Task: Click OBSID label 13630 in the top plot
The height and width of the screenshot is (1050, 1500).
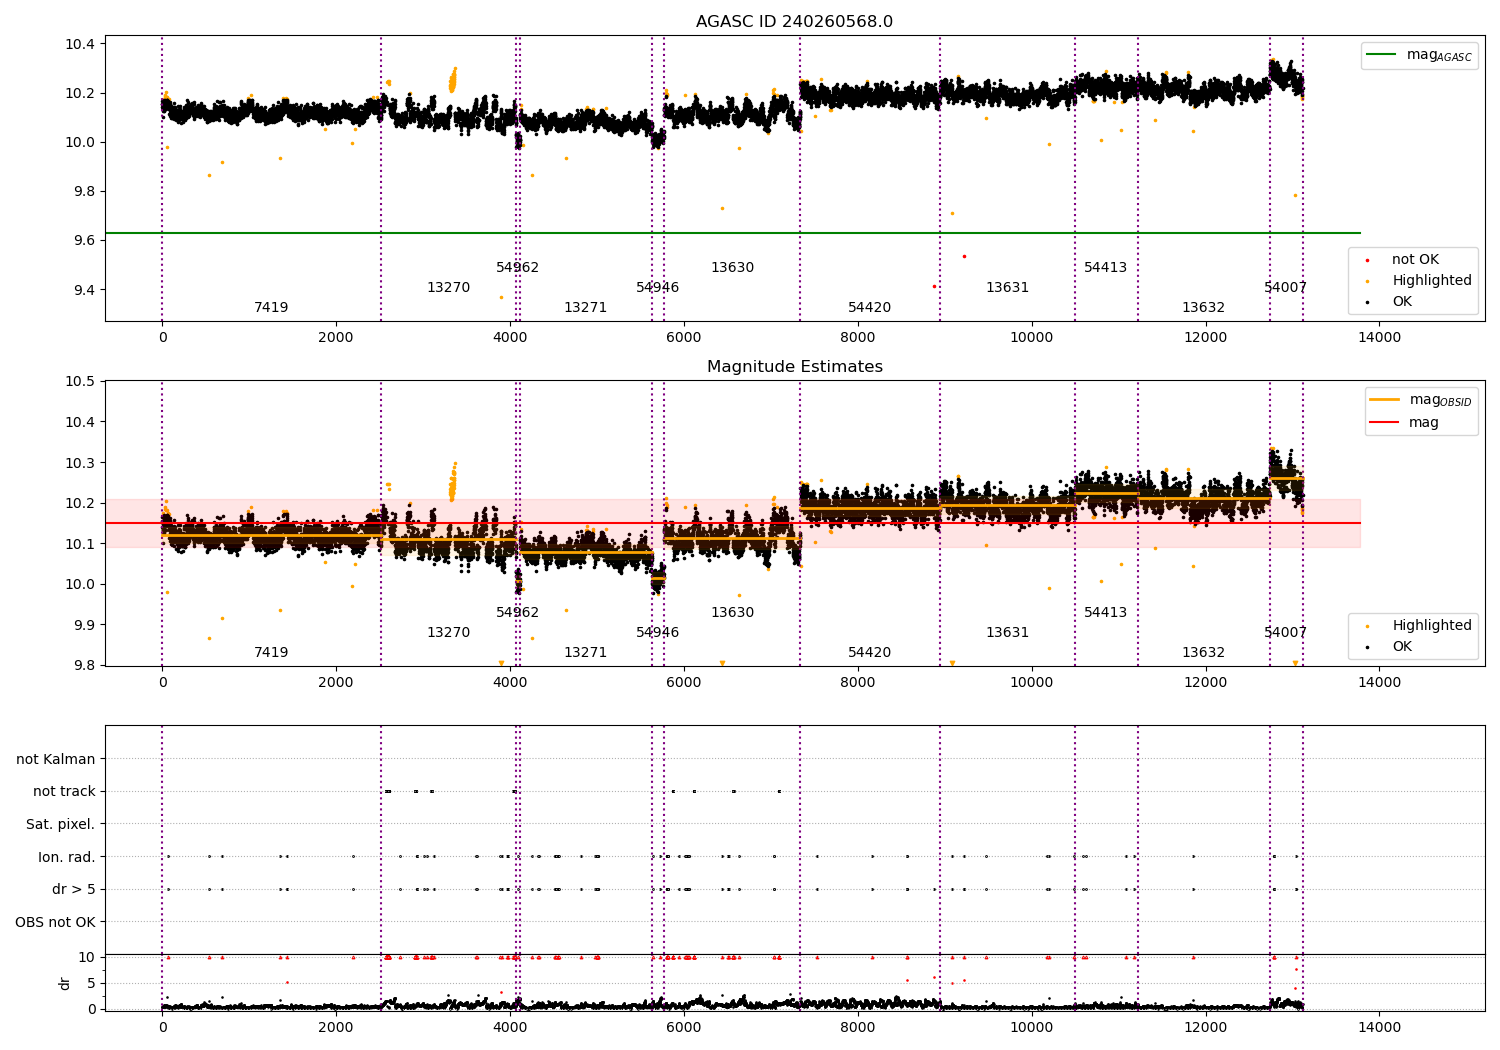Action: point(732,268)
